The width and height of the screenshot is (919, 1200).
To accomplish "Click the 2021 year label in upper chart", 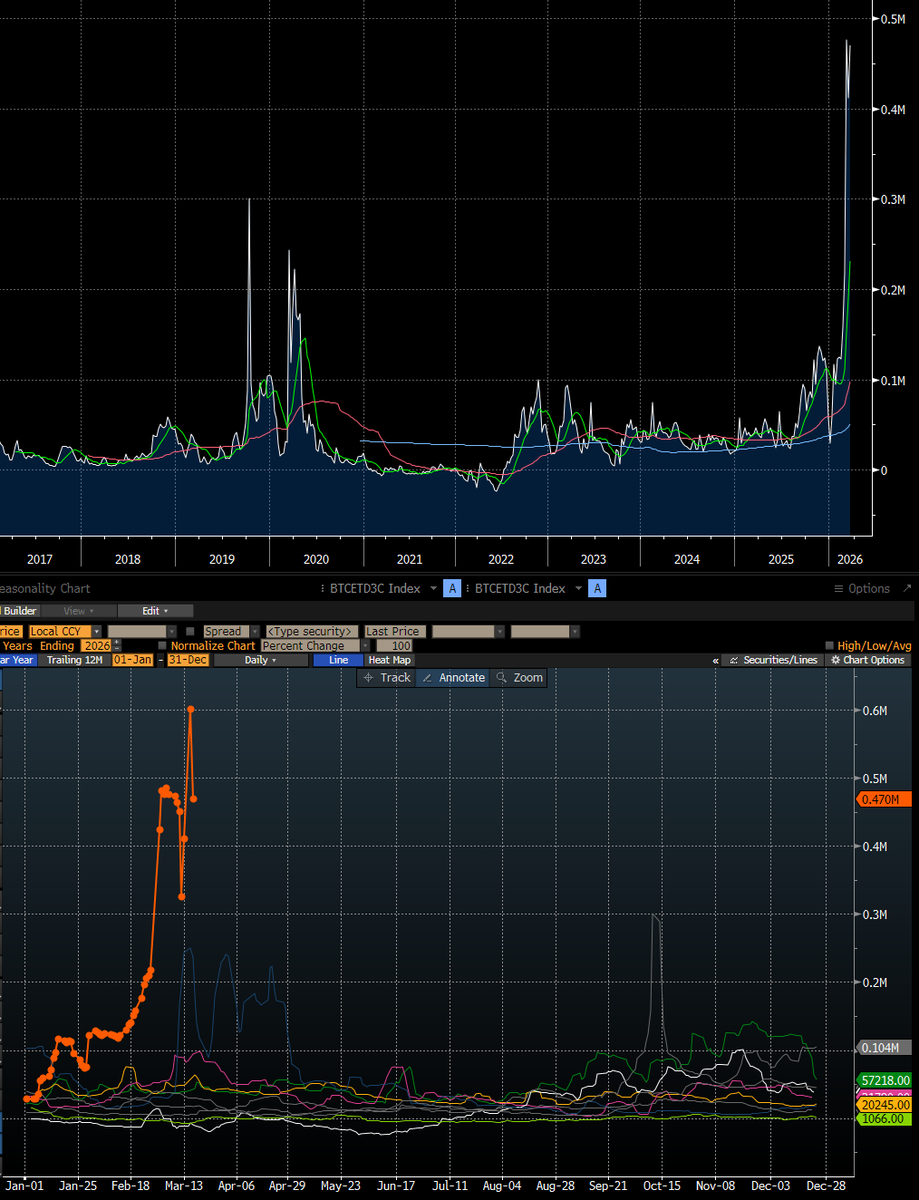I will tap(409, 559).
